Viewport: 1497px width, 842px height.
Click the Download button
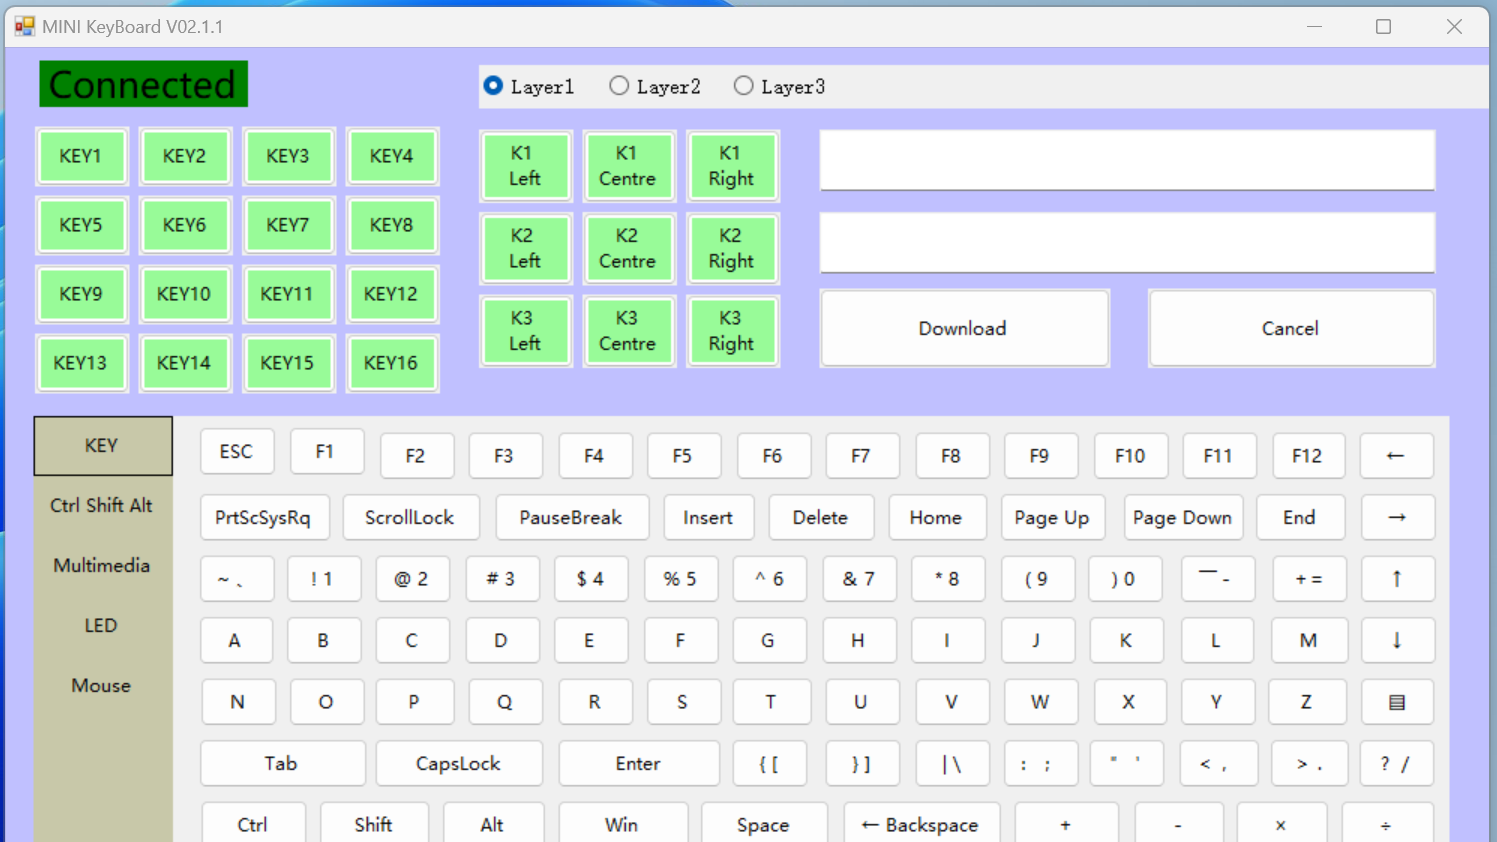(x=963, y=328)
